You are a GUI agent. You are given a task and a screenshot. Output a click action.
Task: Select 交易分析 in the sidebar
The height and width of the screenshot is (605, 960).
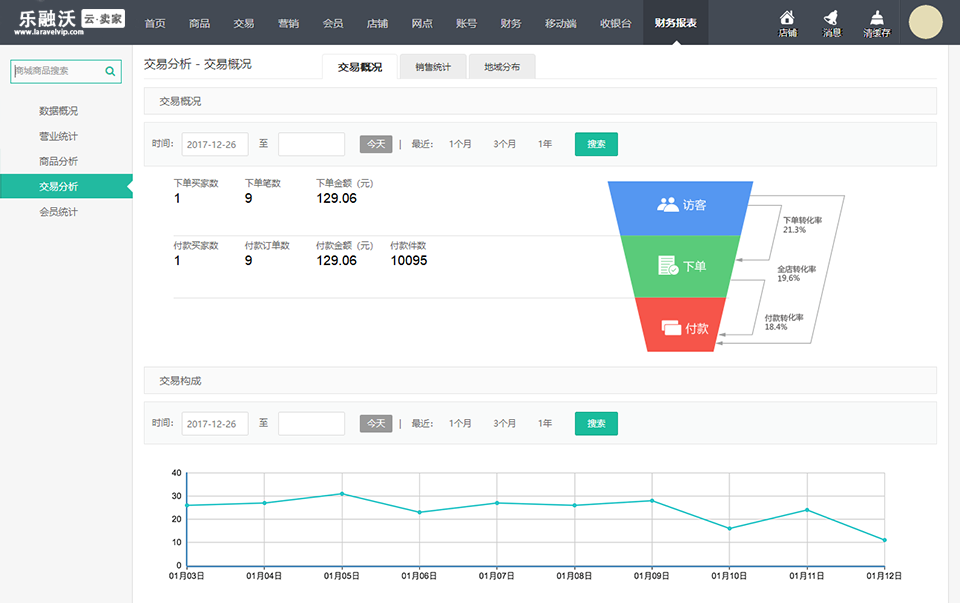click(66, 186)
